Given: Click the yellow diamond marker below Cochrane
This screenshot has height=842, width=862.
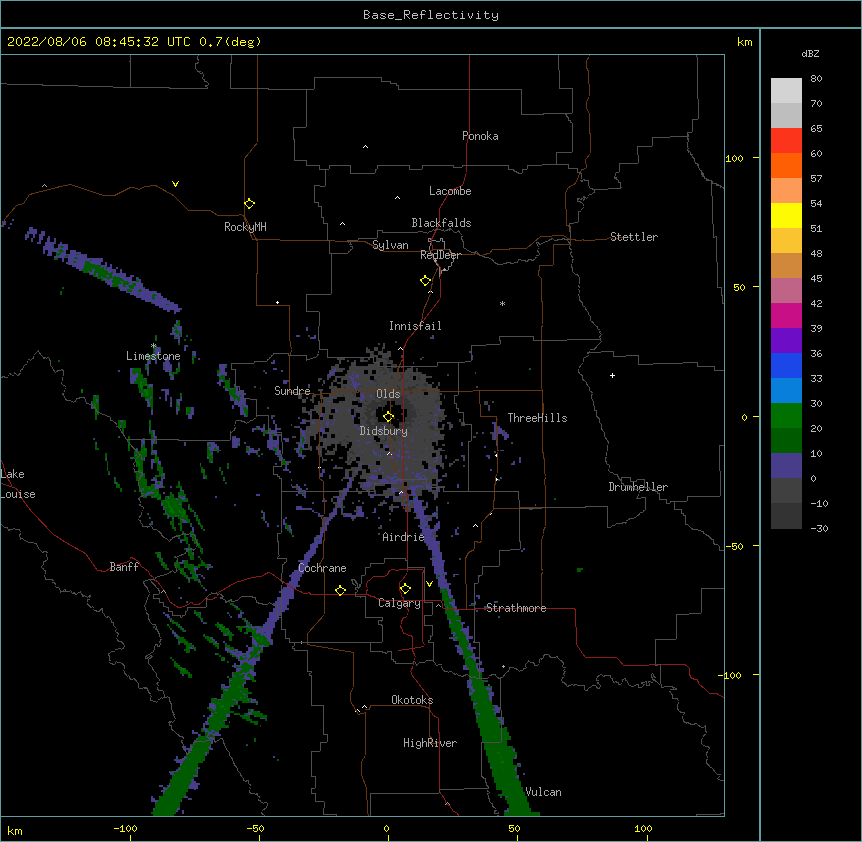Looking at the screenshot, I should coord(340,590).
